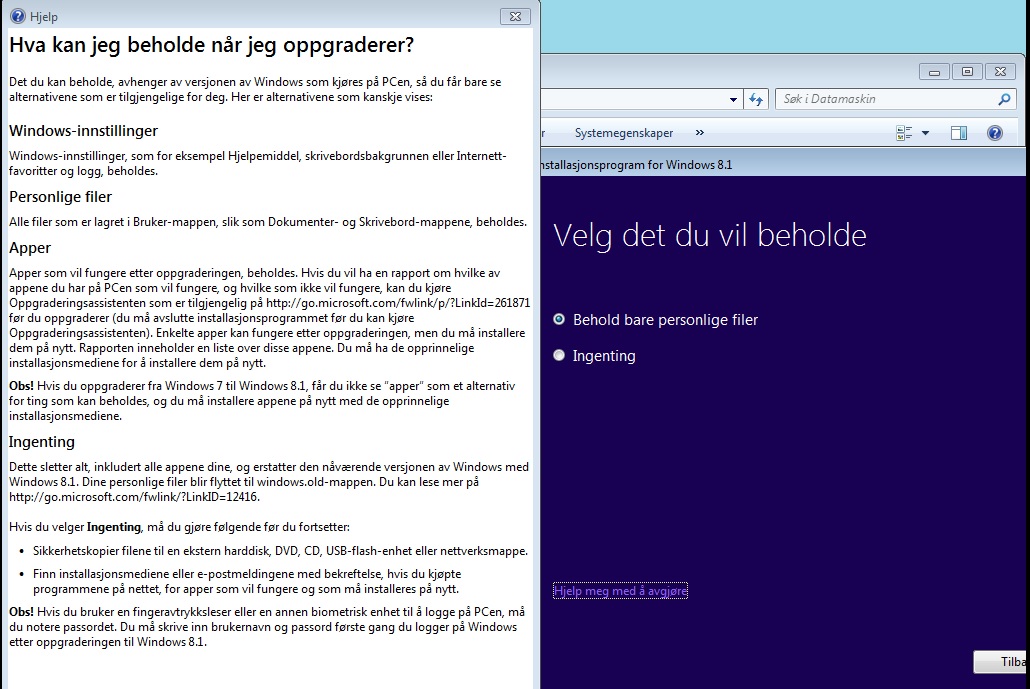Image resolution: width=1030 pixels, height=689 pixels.
Task: Expand the view options dropdown arrow
Action: pos(926,133)
